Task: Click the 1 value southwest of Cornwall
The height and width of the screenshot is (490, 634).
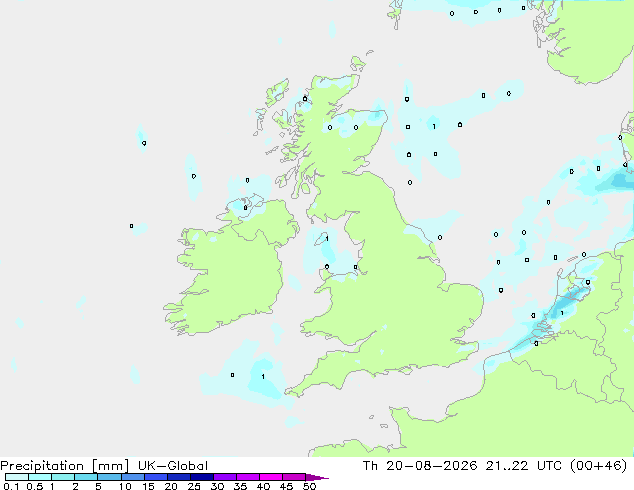Action: (x=263, y=377)
